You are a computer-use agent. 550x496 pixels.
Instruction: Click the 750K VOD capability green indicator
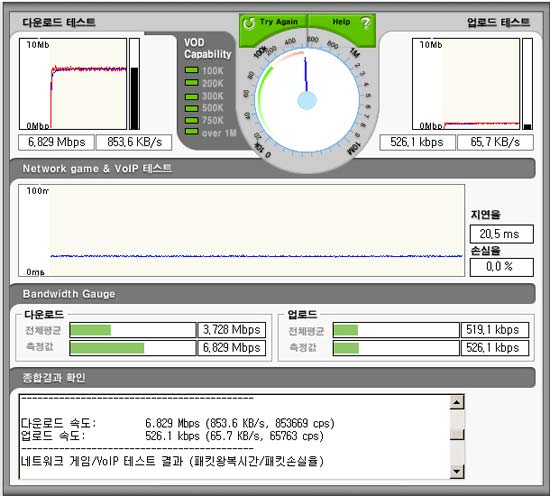pyautogui.click(x=192, y=120)
